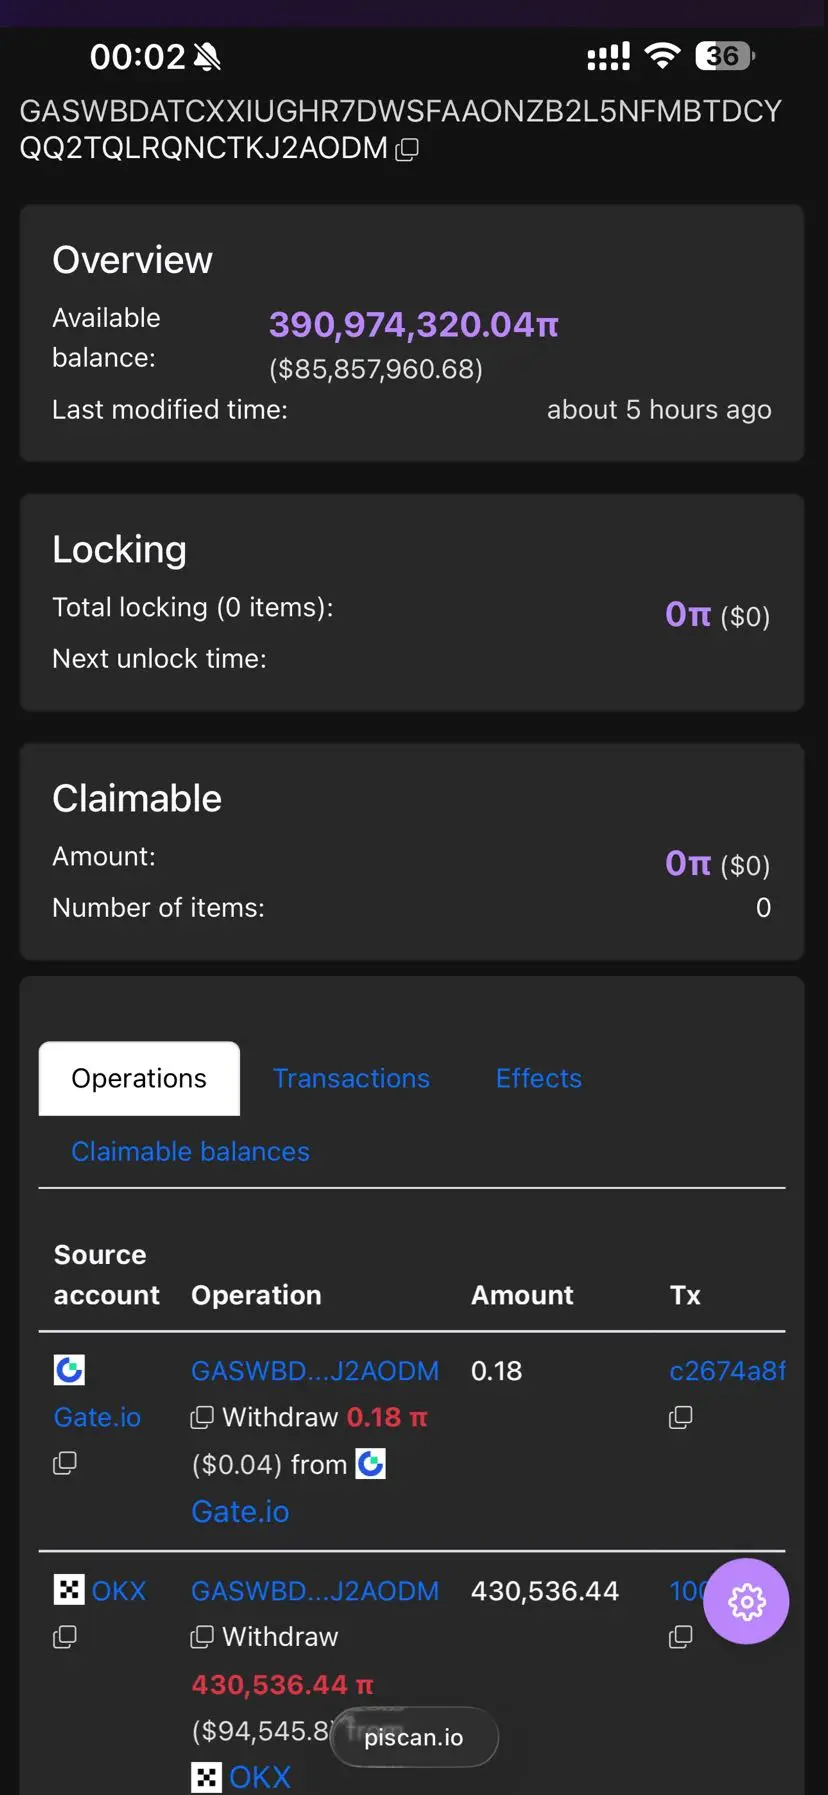The image size is (828, 1795).
Task: Switch to the Transactions tab
Action: click(351, 1078)
